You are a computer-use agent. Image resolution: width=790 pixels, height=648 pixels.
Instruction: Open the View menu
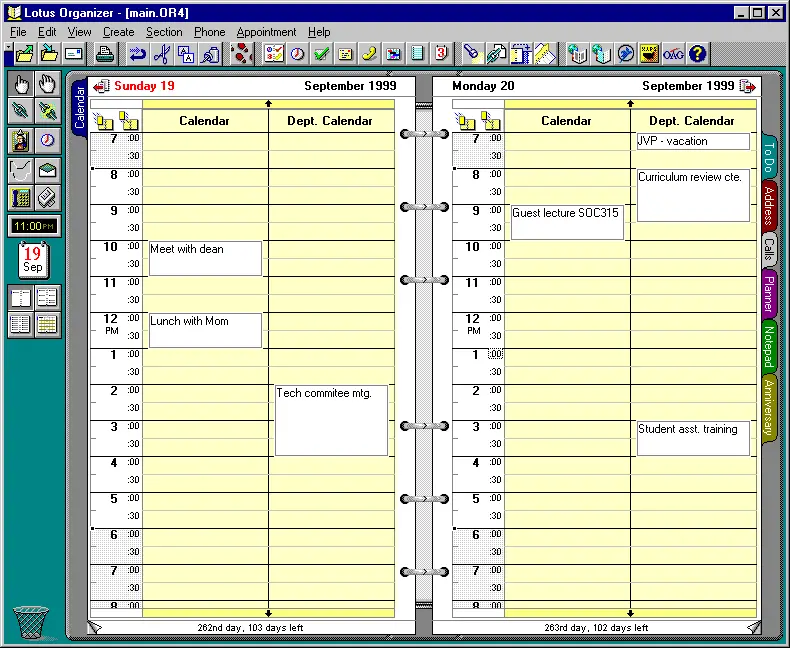[x=80, y=32]
